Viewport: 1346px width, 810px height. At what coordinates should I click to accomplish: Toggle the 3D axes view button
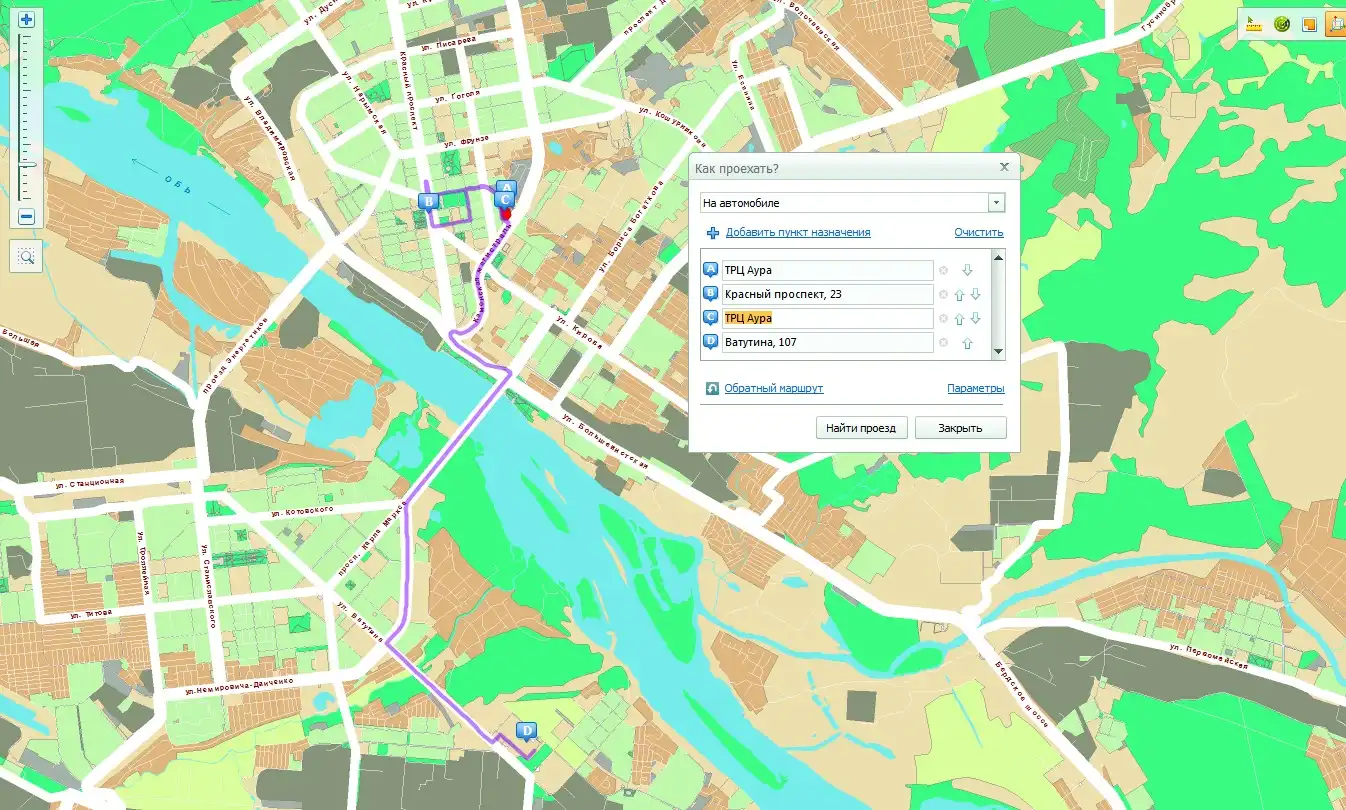[1335, 25]
